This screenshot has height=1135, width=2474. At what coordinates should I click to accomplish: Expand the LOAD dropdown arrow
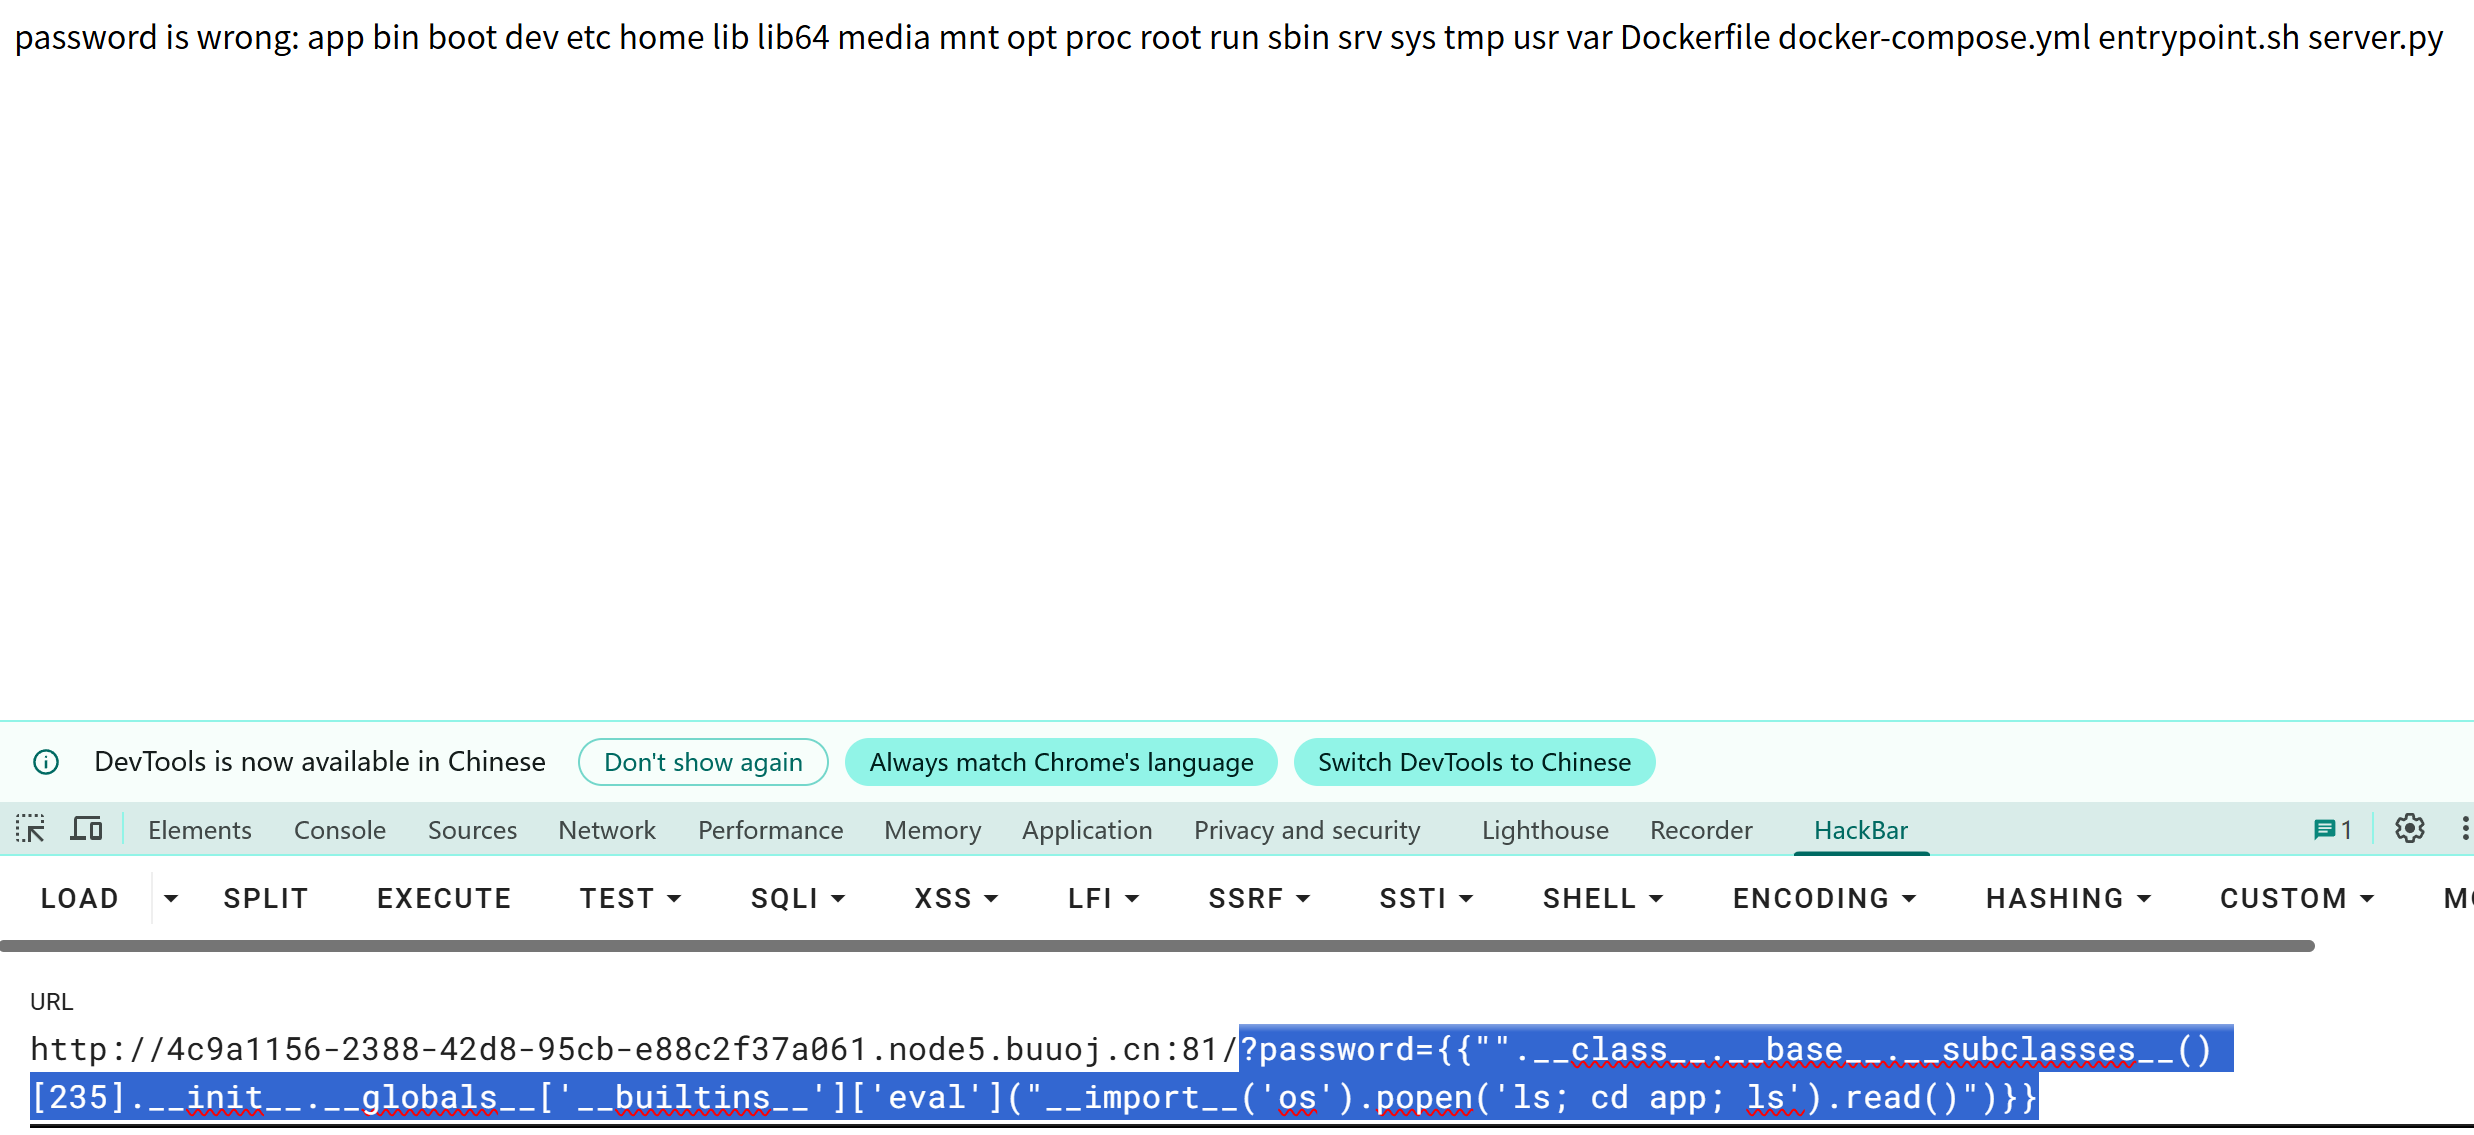click(171, 898)
